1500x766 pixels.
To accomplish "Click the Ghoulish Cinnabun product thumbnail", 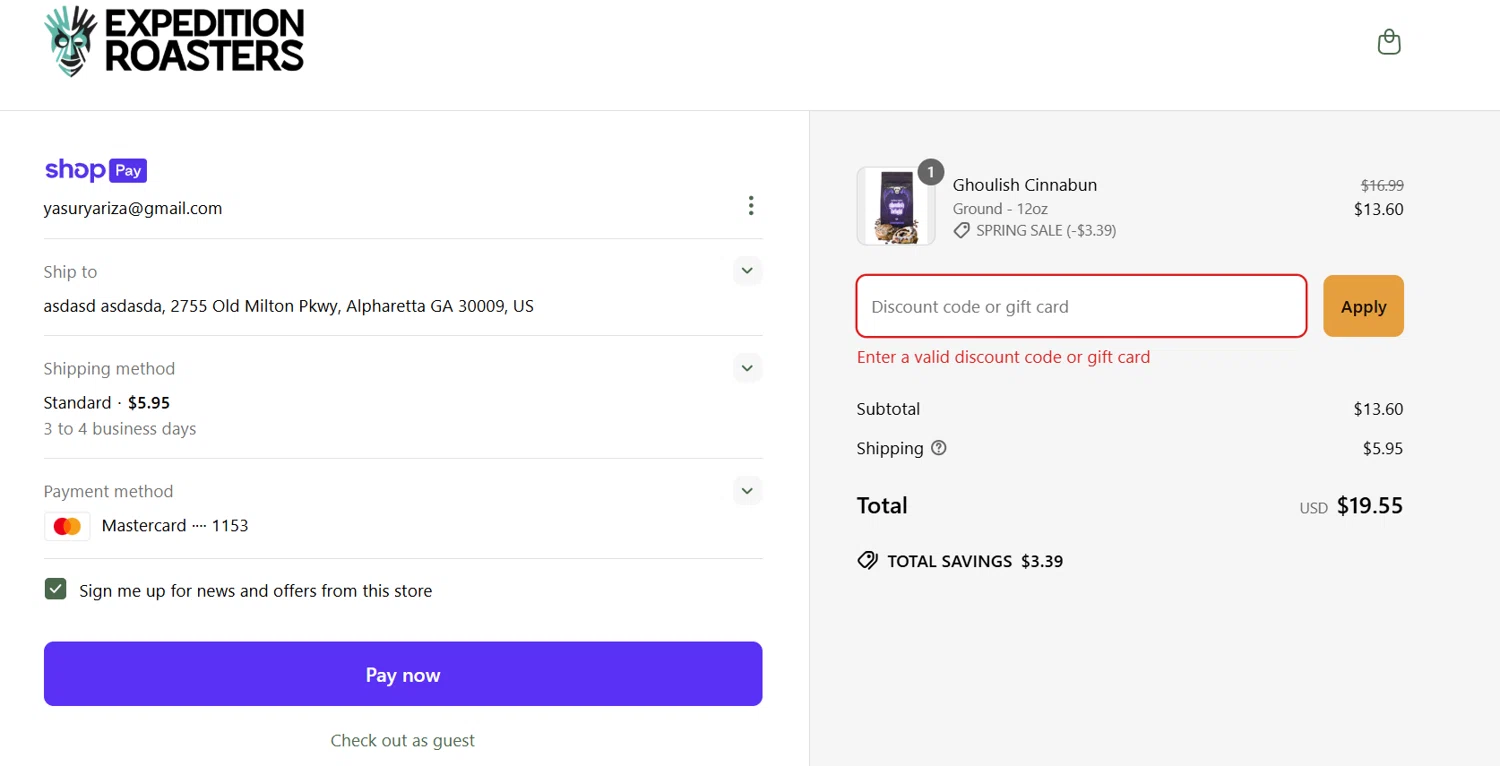I will pyautogui.click(x=896, y=206).
